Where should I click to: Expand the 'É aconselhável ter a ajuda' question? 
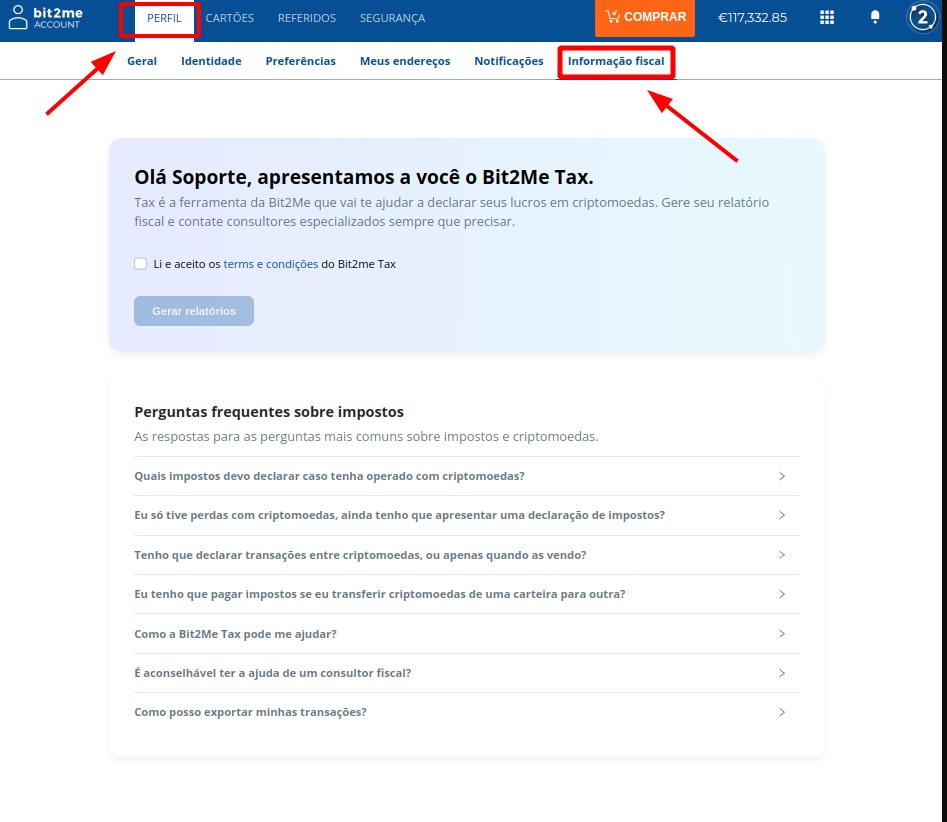coord(467,673)
